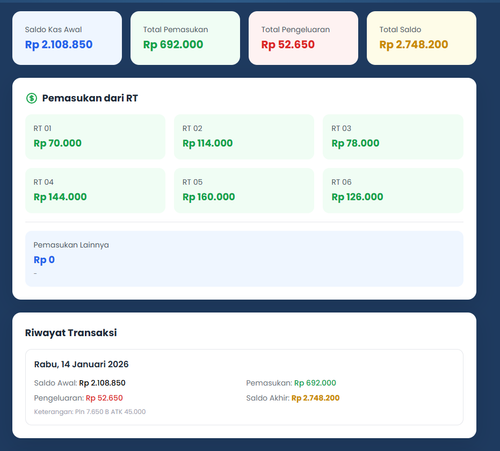The width and height of the screenshot is (500, 451).
Task: Click the Rp 78.000 amount
Action: click(355, 143)
